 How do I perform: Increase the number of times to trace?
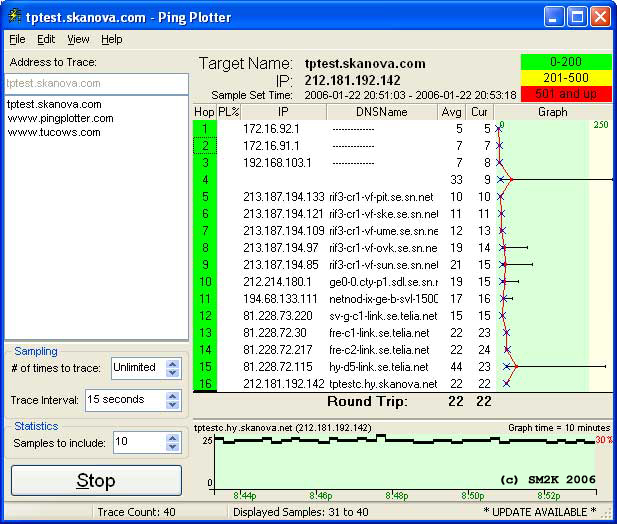click(172, 364)
